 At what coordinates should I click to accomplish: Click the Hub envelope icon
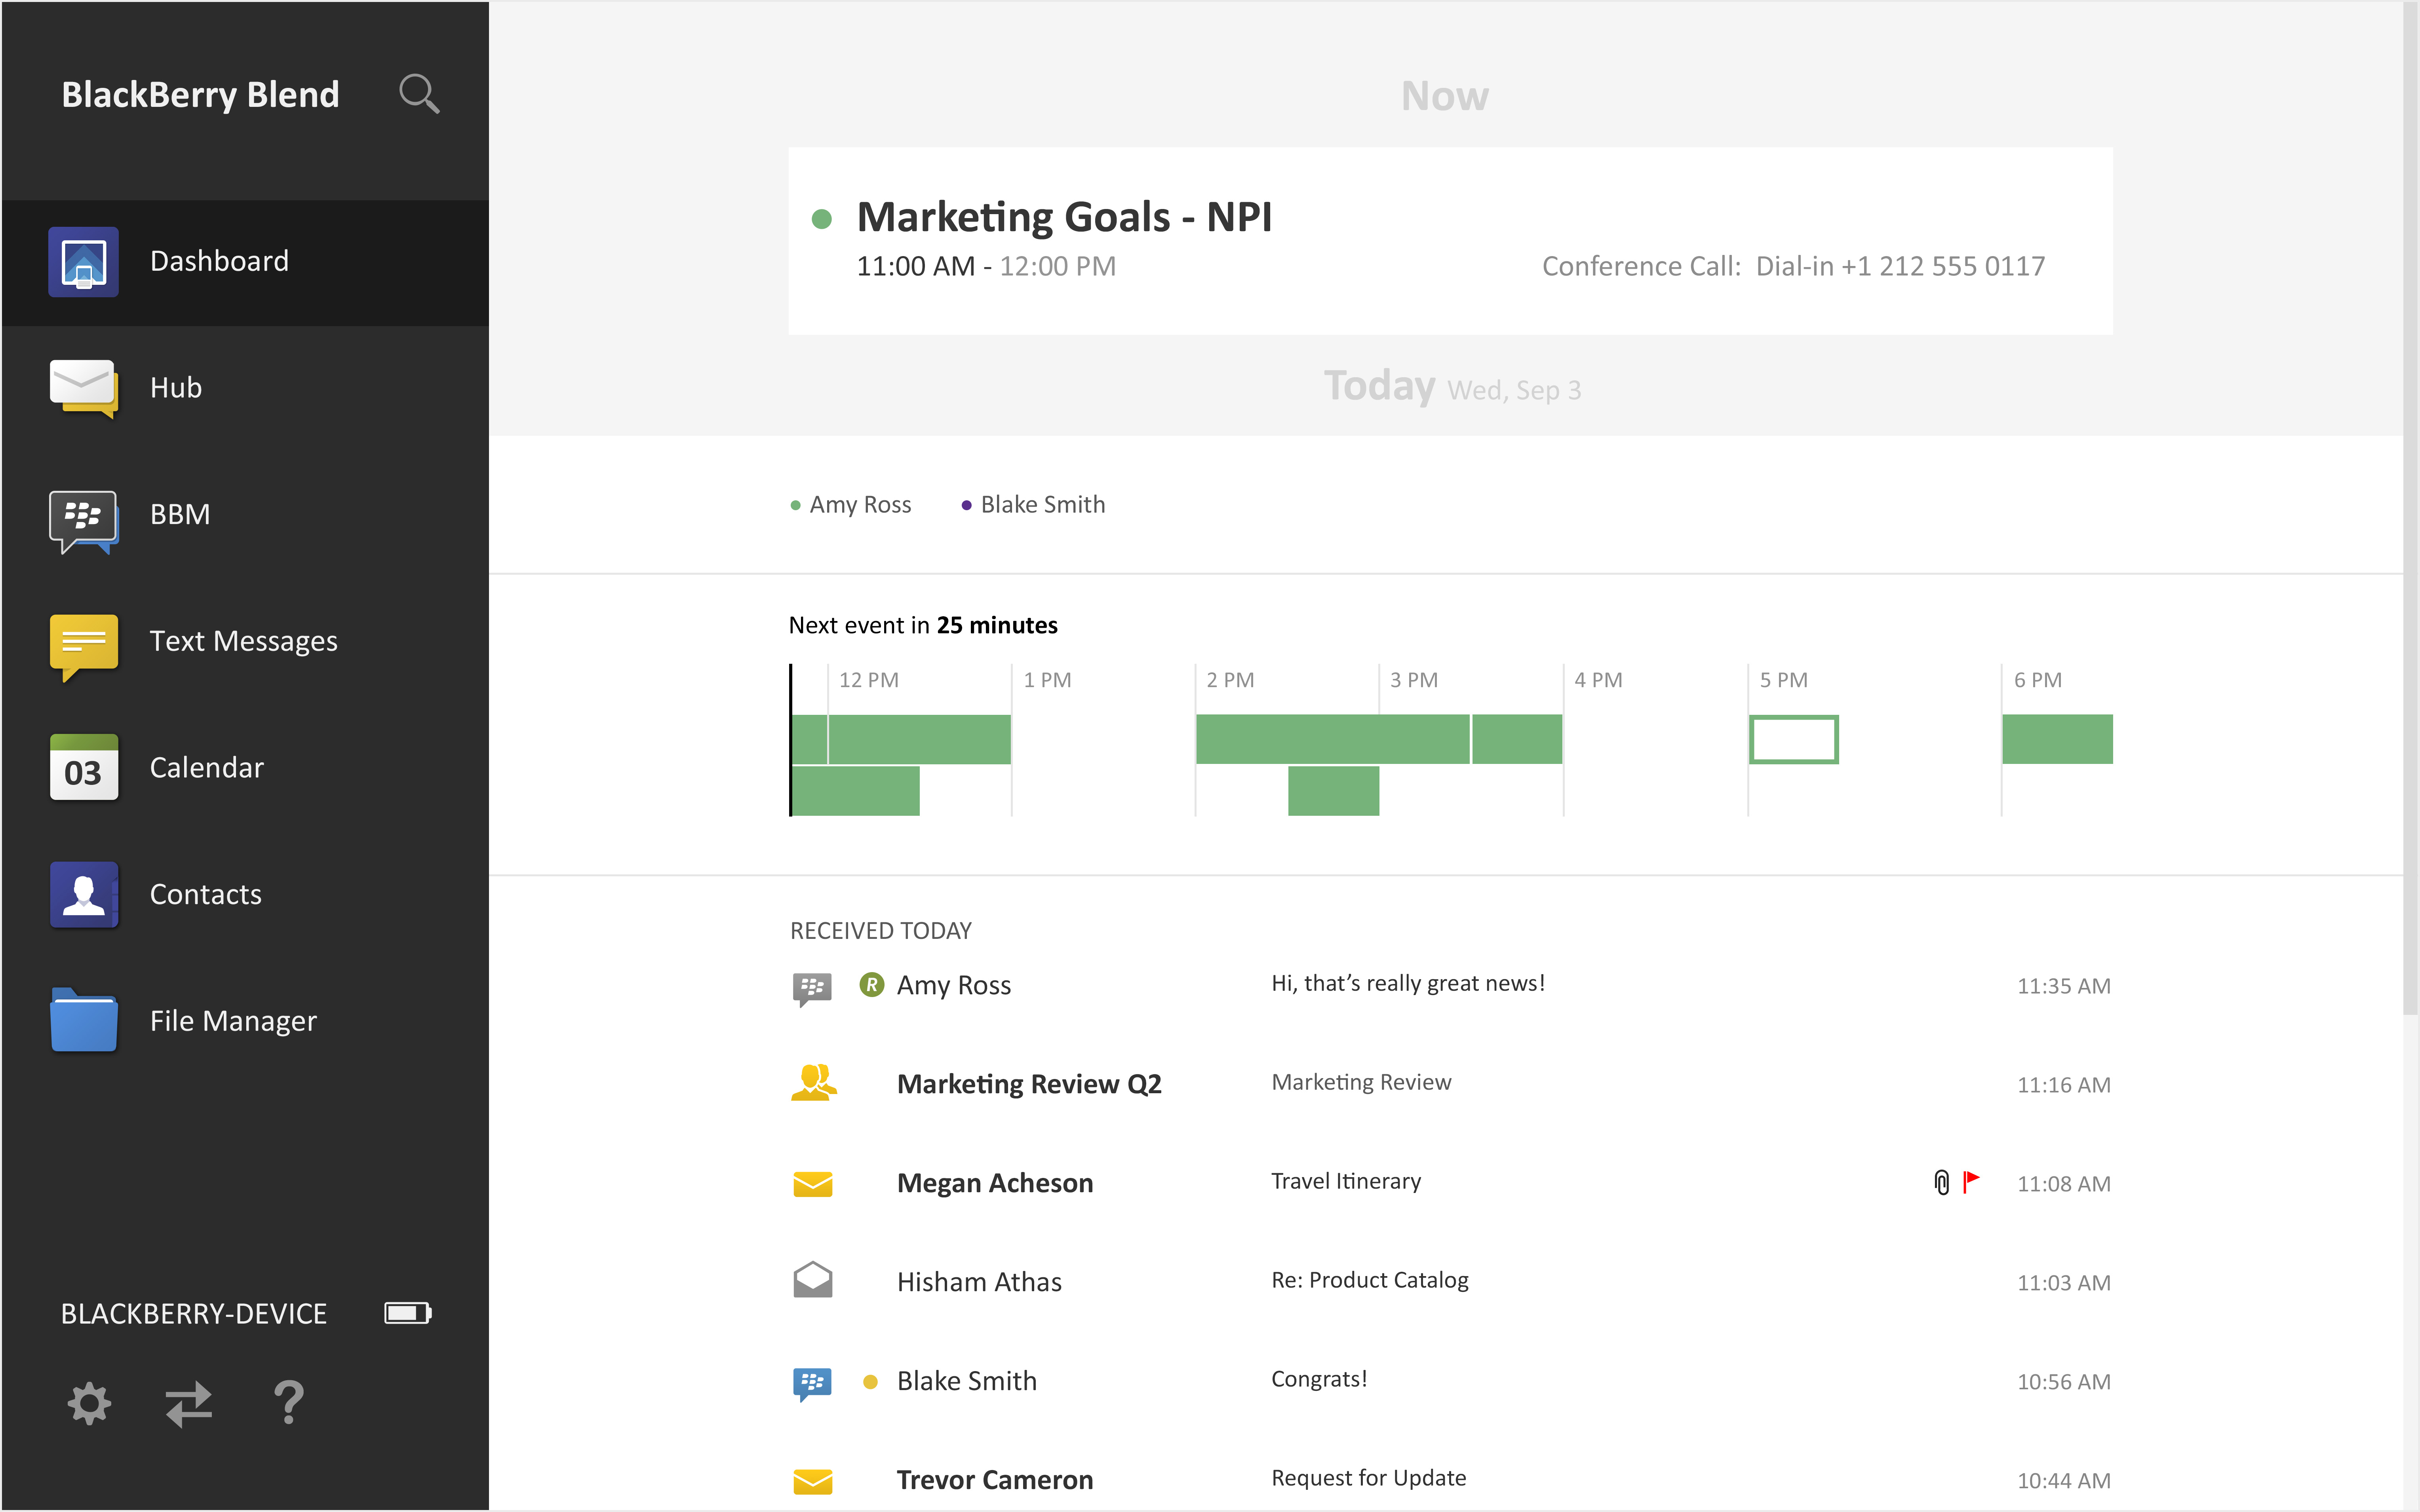coord(84,388)
